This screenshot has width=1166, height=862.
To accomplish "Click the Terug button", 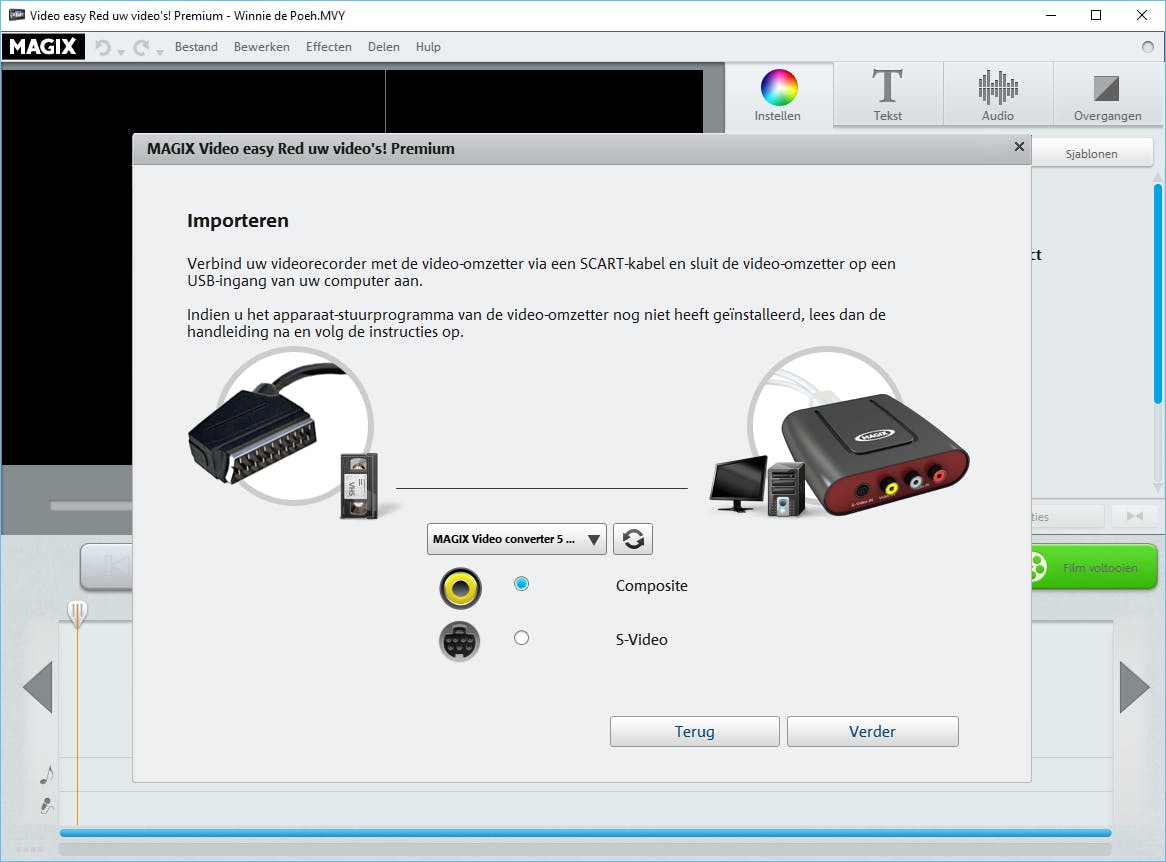I will point(695,731).
